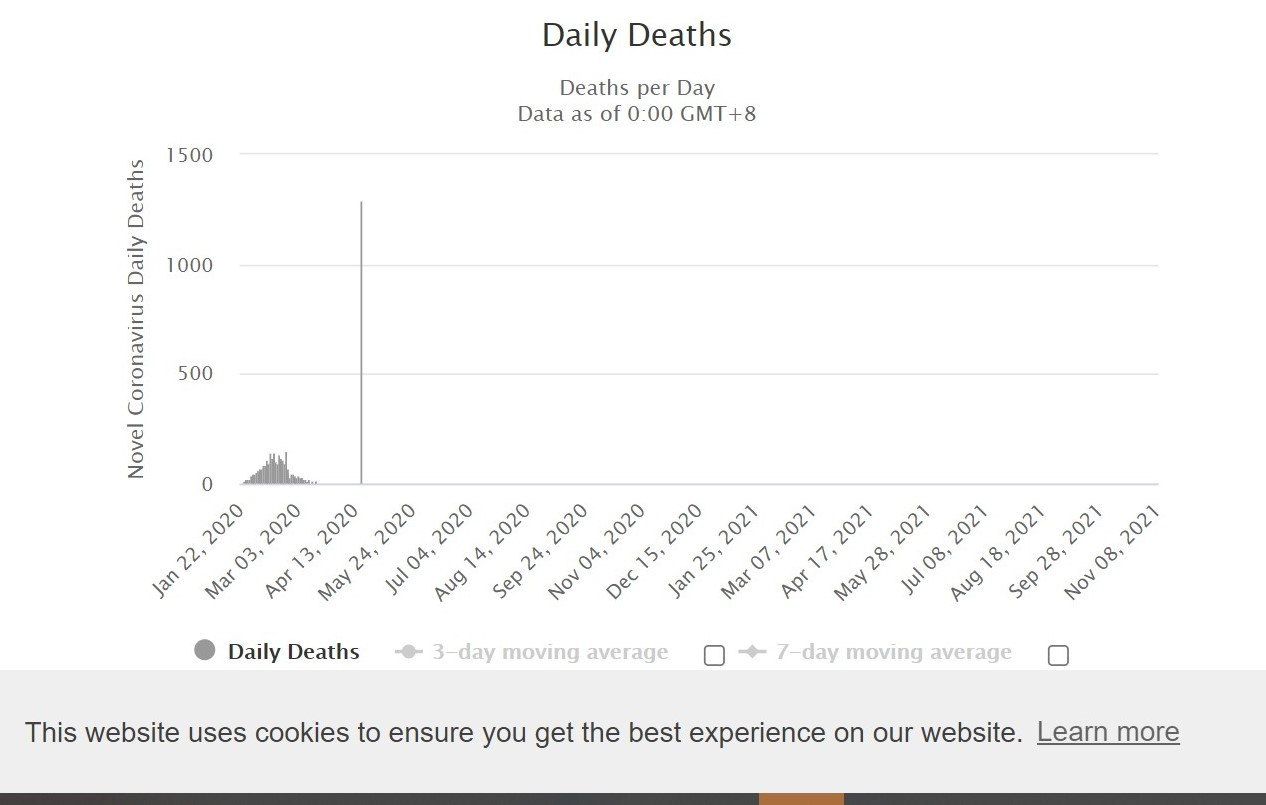Click the Daily Deaths chart title
Viewport: 1266px width, 805px height.
click(x=637, y=35)
